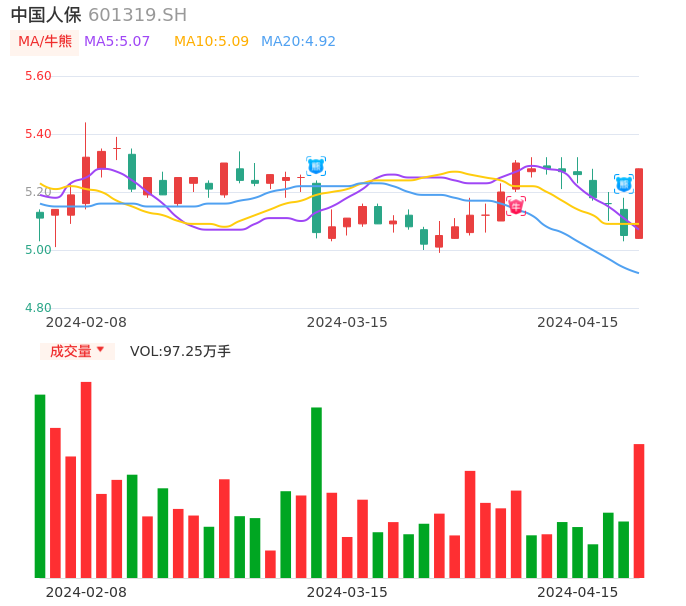Click the MA20:4.92 legend label
Screen dimensions: 686x606
coord(298,42)
